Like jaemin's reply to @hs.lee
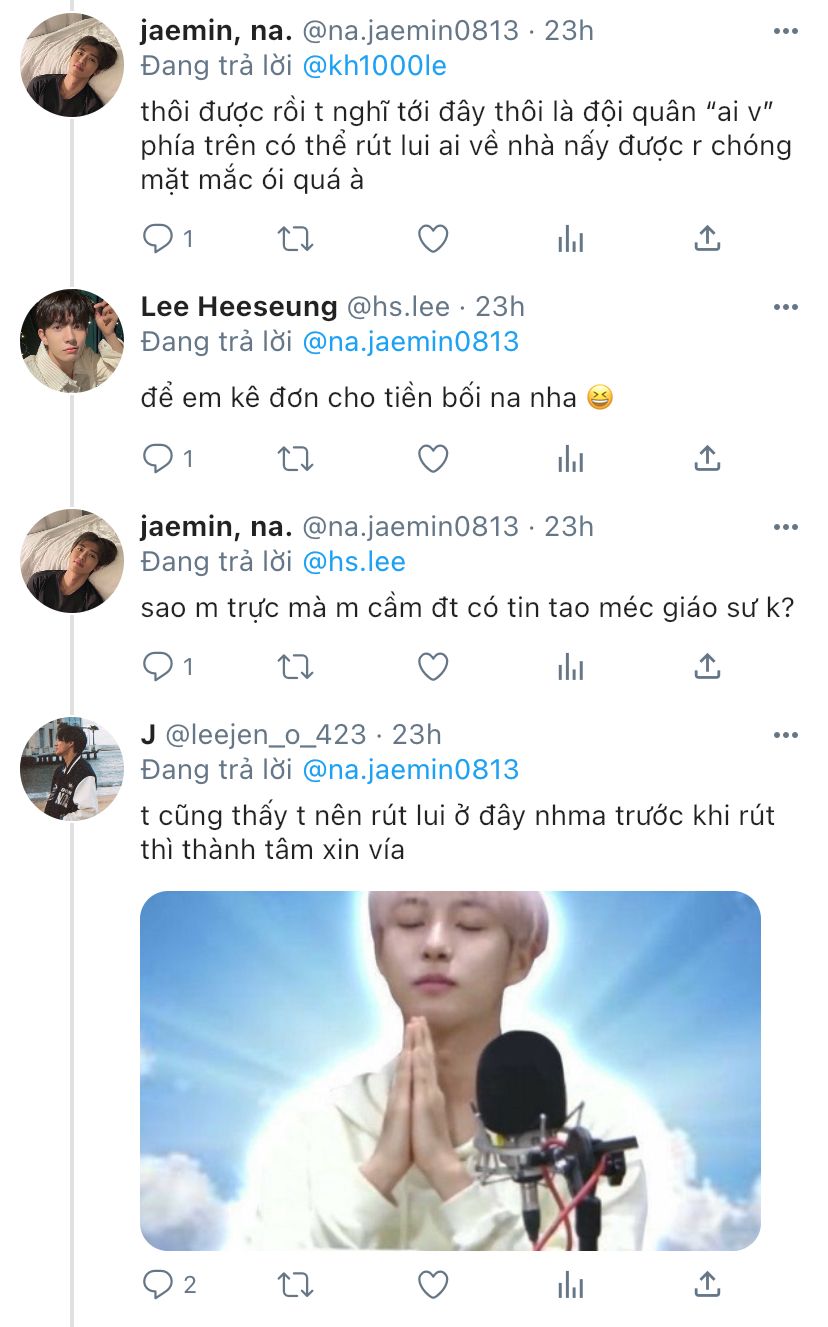This screenshot has height=1327, width=828. coord(432,666)
